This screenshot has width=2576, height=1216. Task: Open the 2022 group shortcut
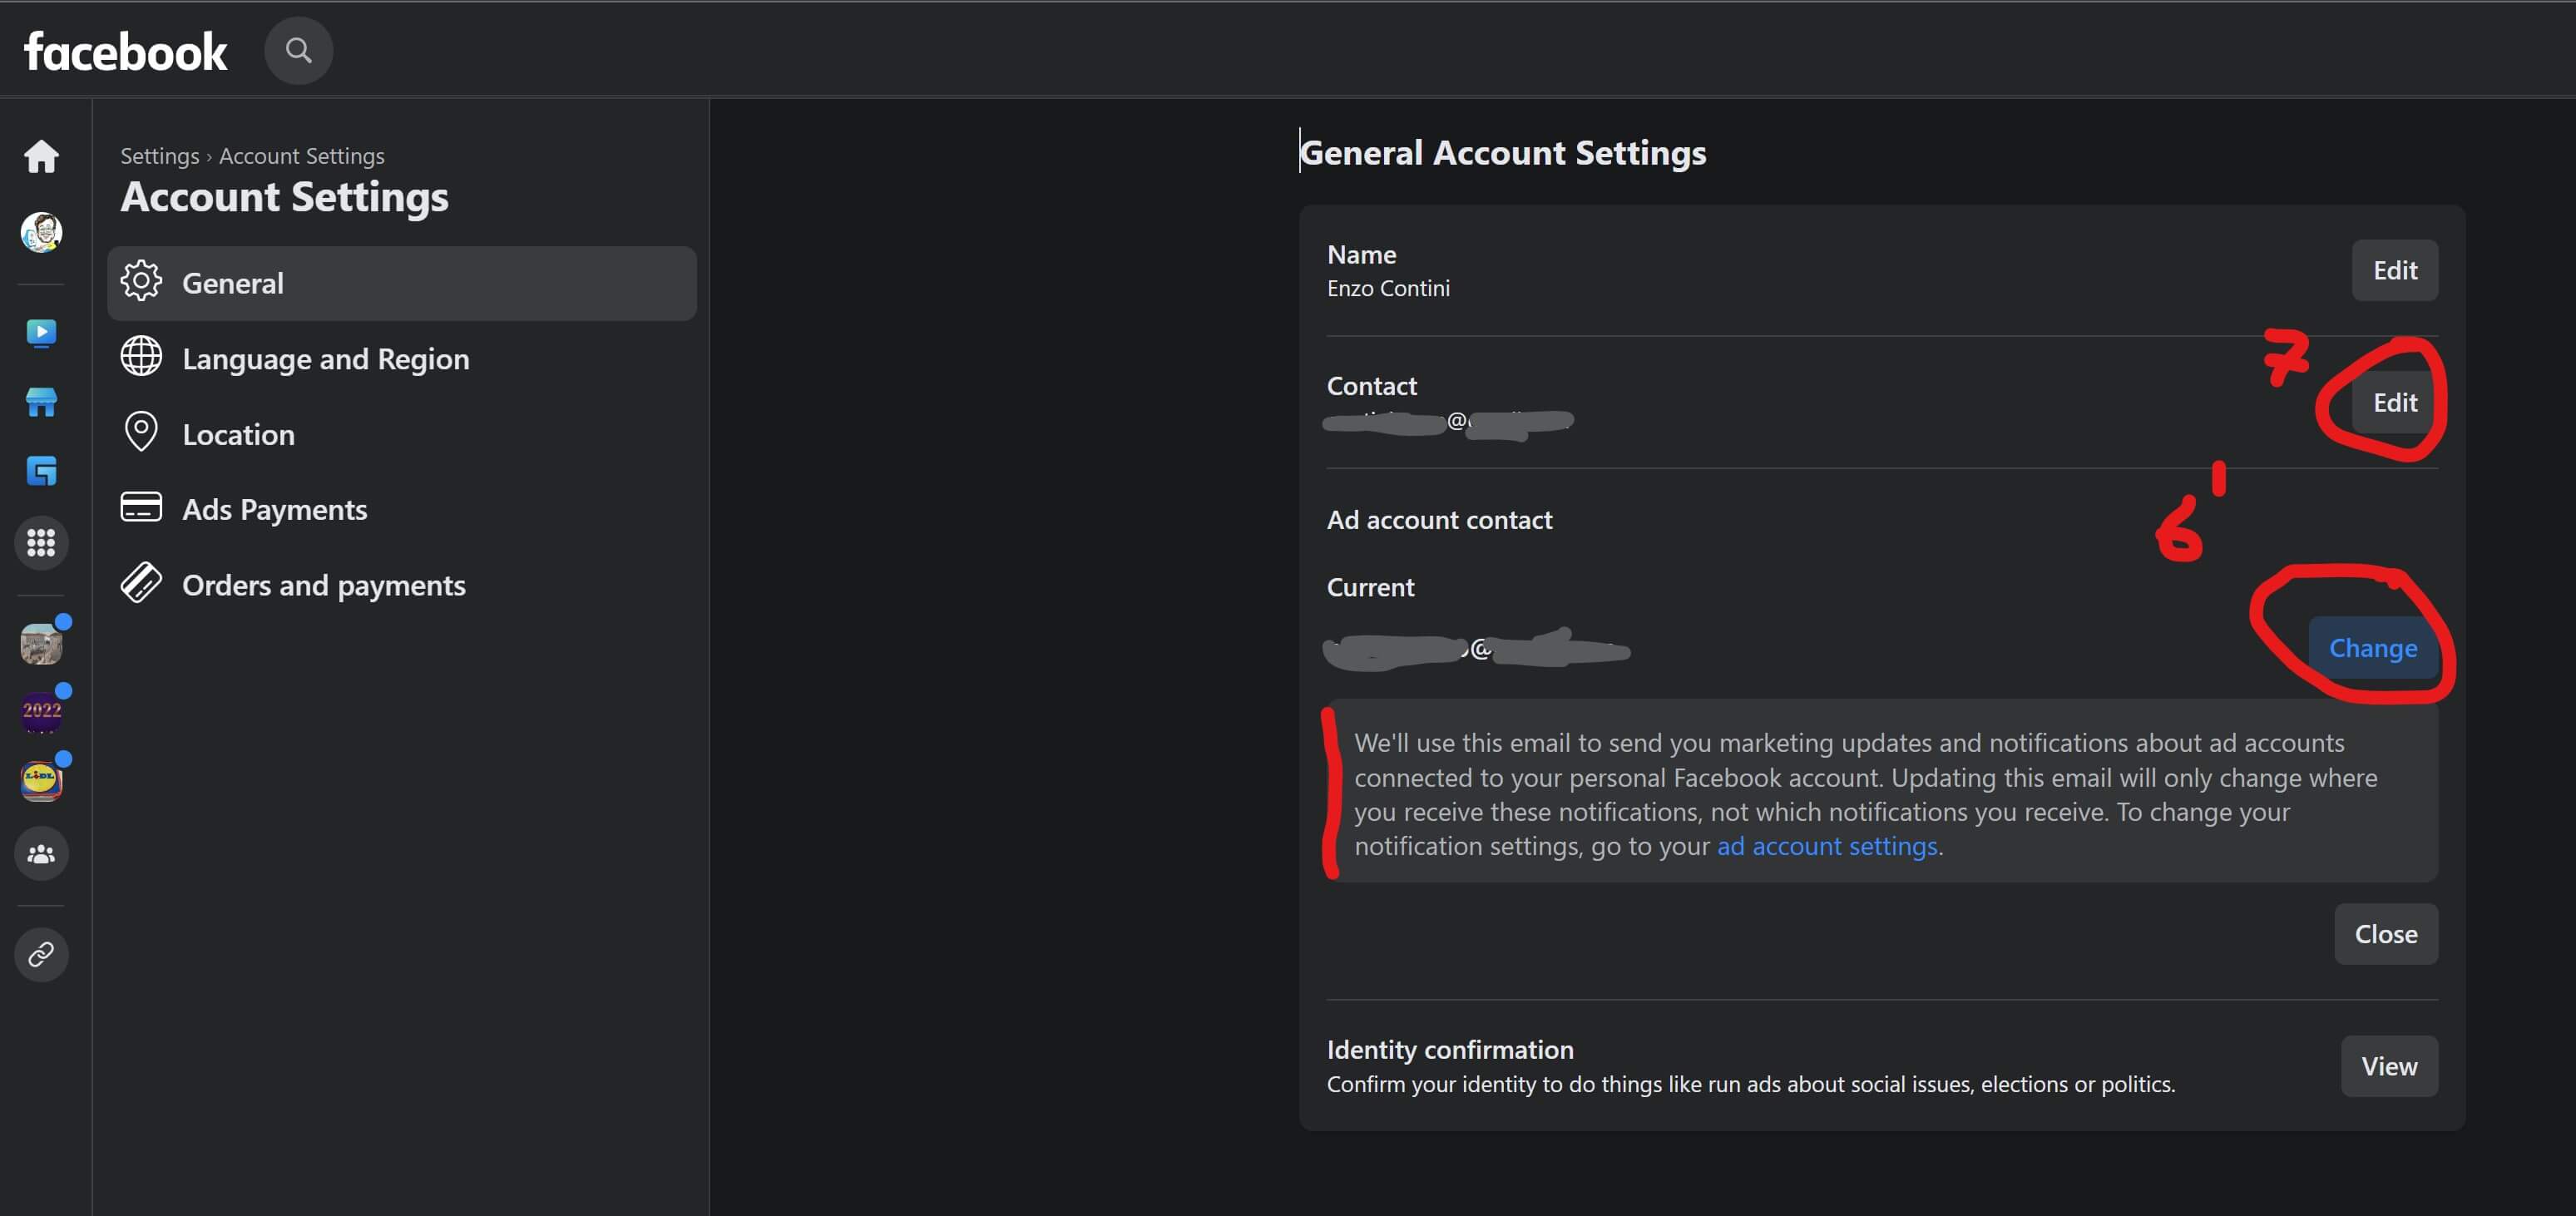pyautogui.click(x=41, y=711)
